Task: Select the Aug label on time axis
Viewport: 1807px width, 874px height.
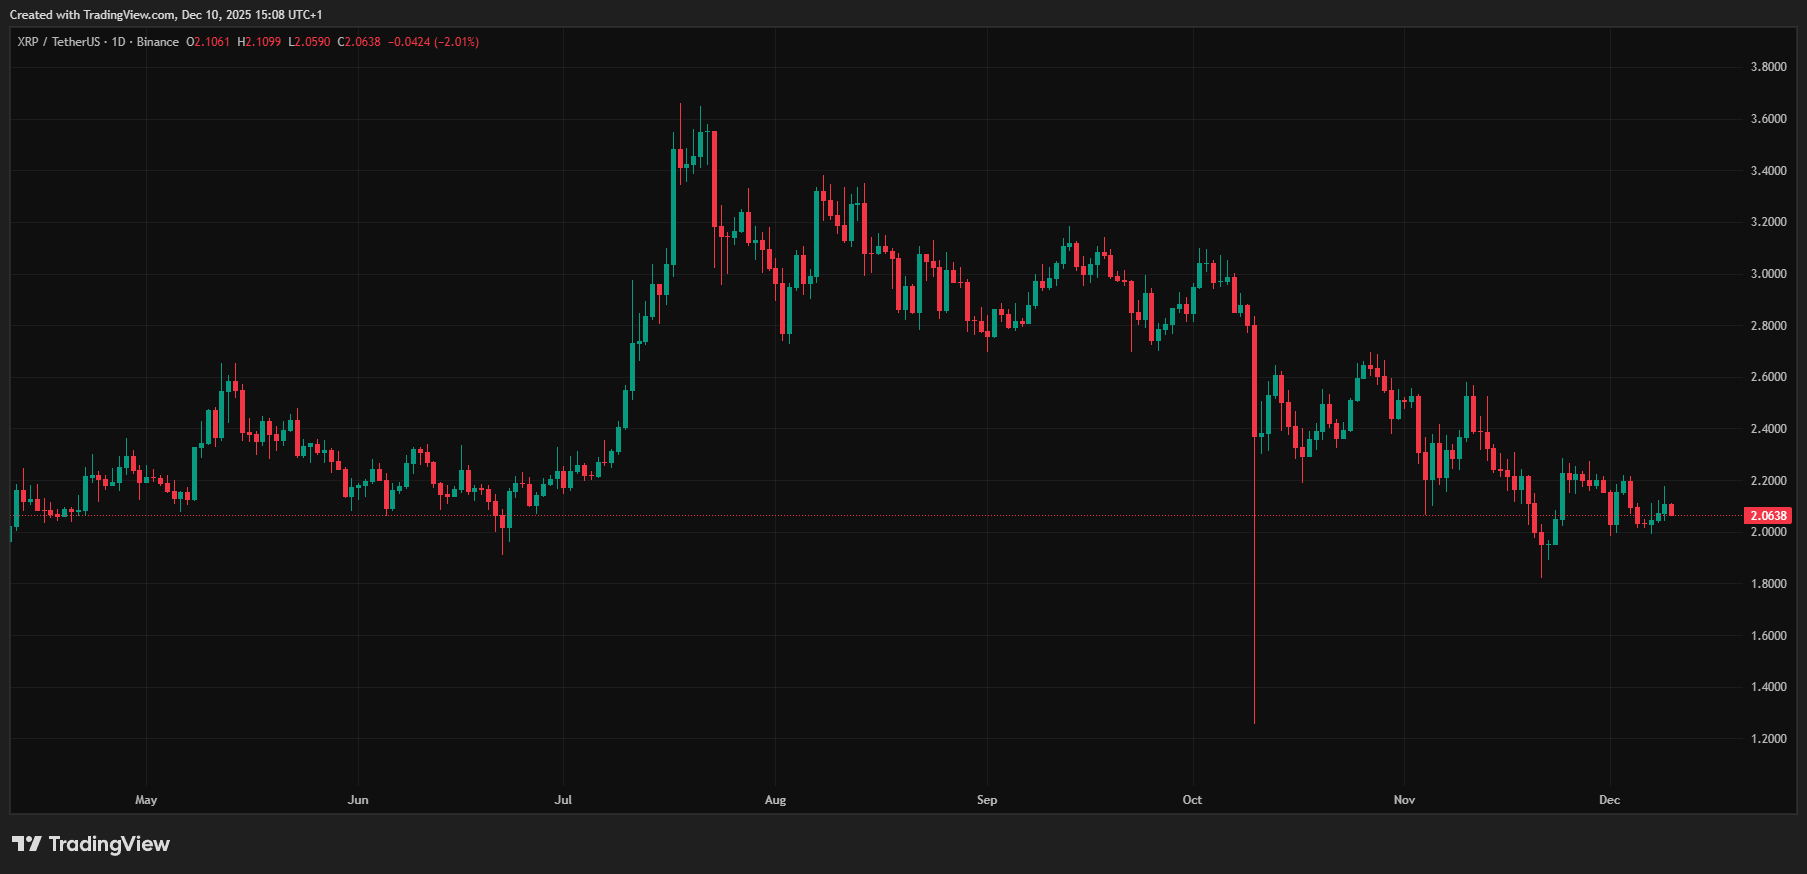Action: [775, 800]
